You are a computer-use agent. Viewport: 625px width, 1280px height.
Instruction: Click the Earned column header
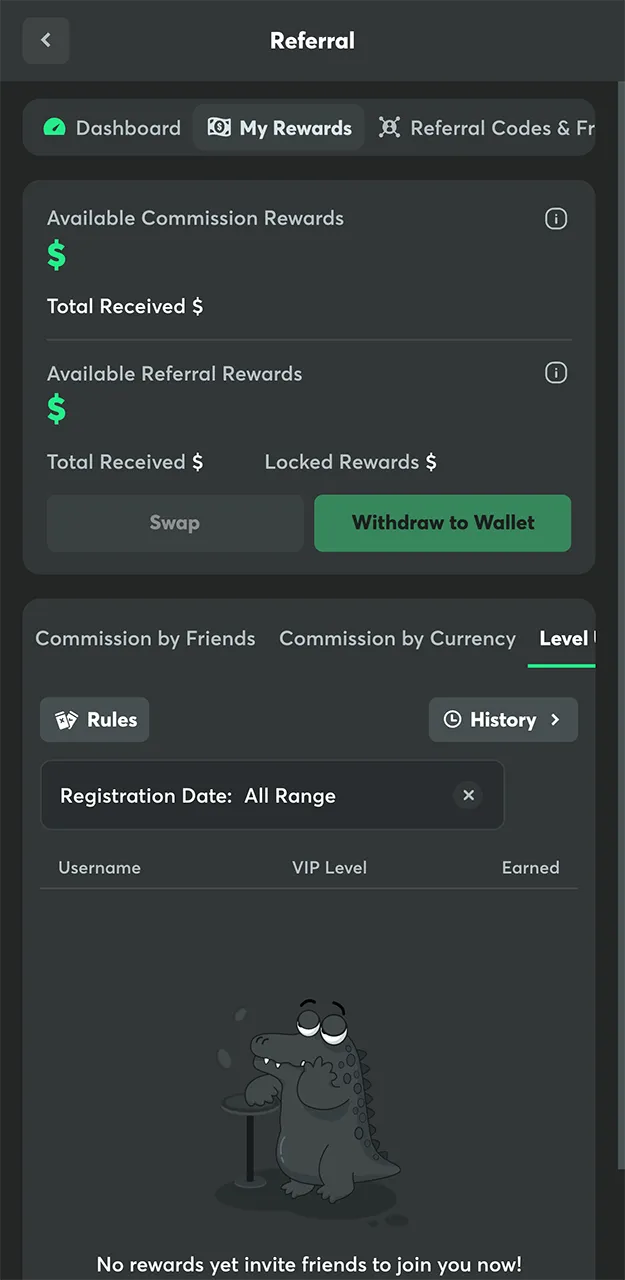(x=530, y=867)
